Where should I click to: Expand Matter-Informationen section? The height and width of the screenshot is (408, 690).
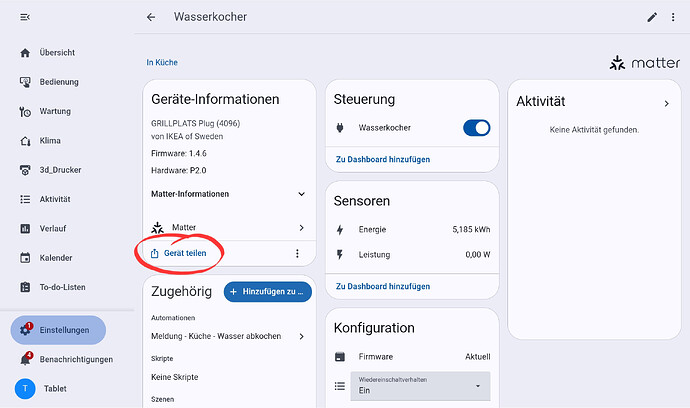coord(228,194)
